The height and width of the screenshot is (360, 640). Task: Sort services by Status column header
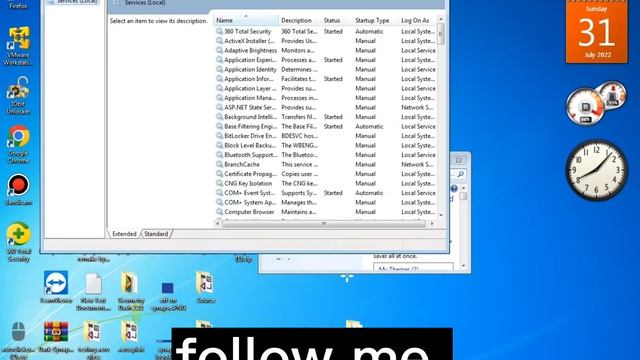click(337, 20)
